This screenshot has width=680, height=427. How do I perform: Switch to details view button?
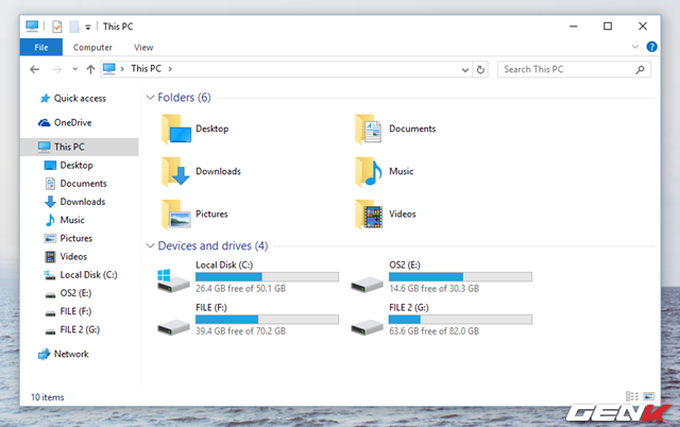coord(632,396)
